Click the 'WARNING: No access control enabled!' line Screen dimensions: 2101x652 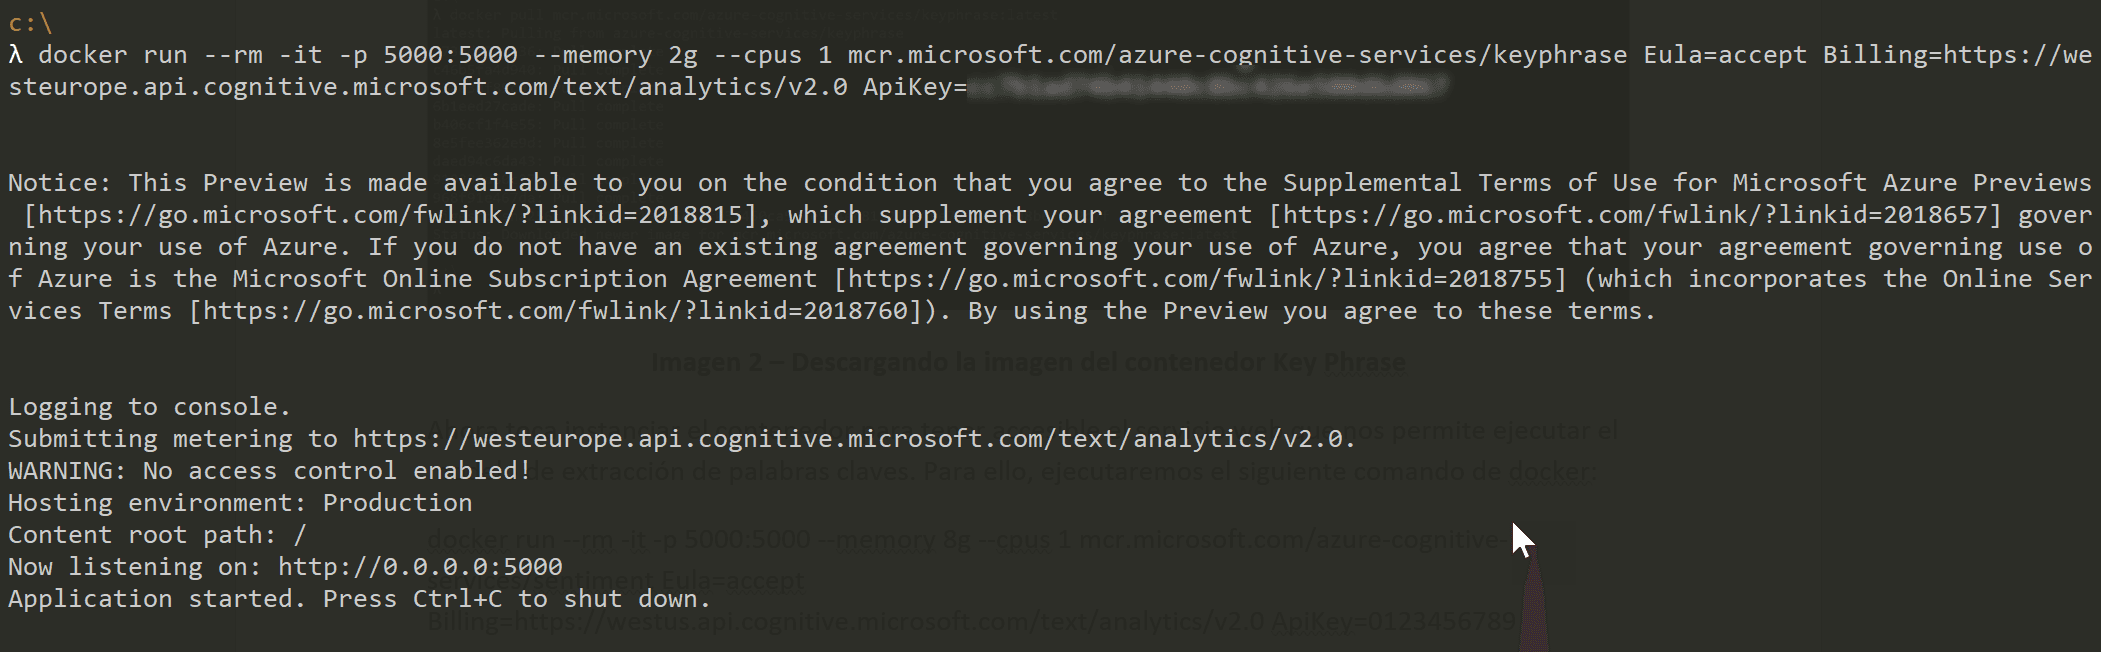click(270, 471)
